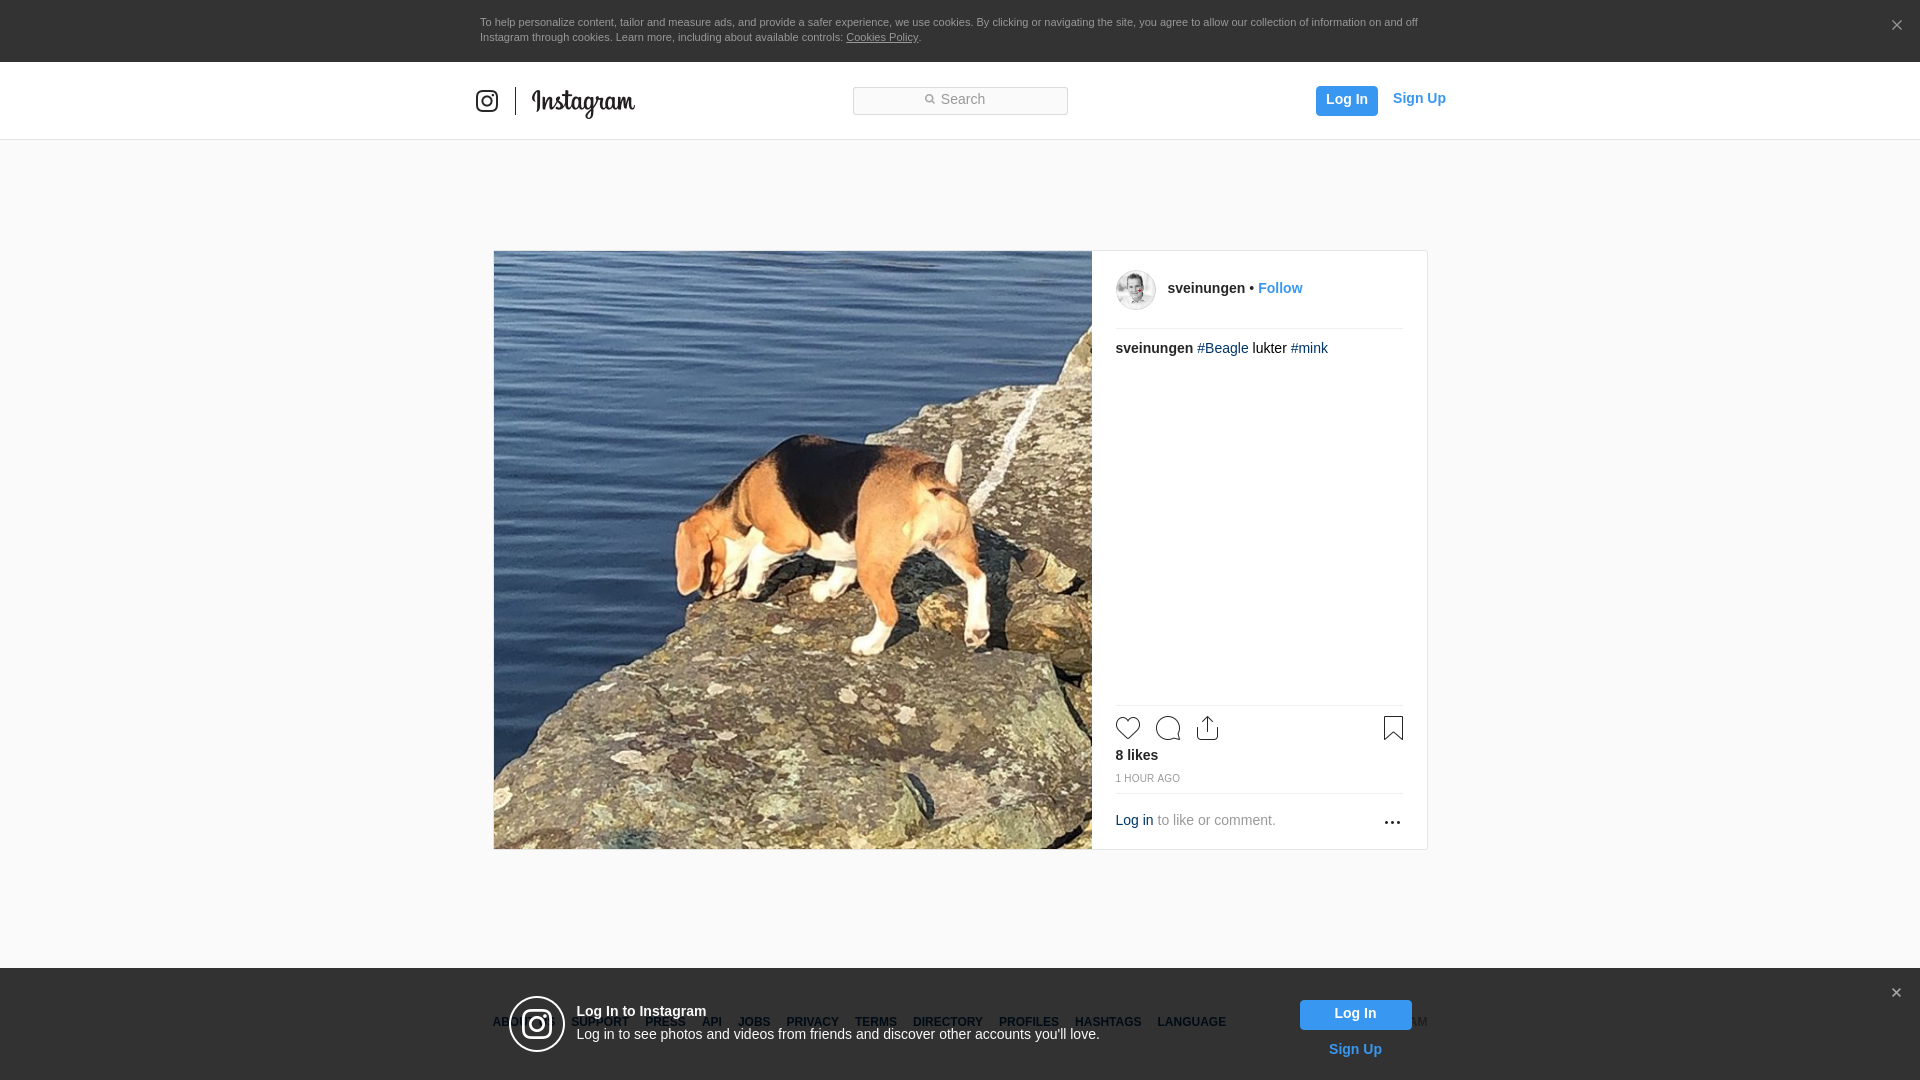The width and height of the screenshot is (1920, 1080).
Task: Open the HASHTAGS footer link
Action: point(1108,1022)
